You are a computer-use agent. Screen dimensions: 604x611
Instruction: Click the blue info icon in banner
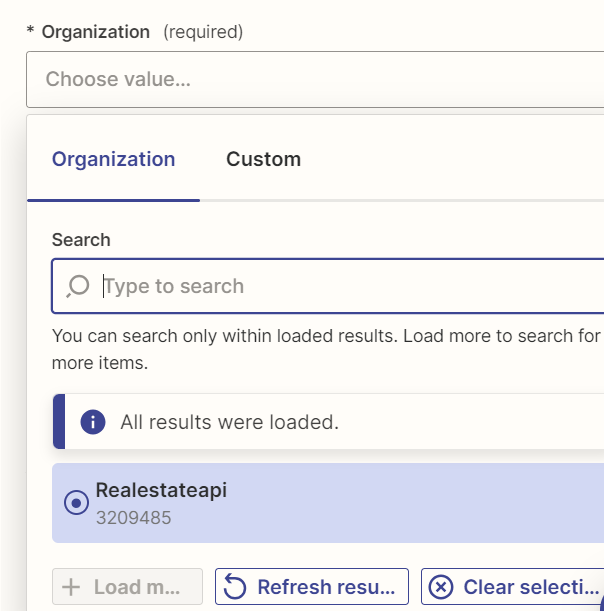point(93,422)
